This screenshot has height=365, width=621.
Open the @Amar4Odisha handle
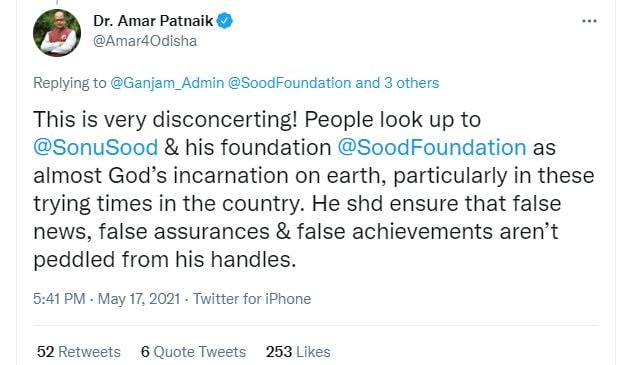point(145,41)
